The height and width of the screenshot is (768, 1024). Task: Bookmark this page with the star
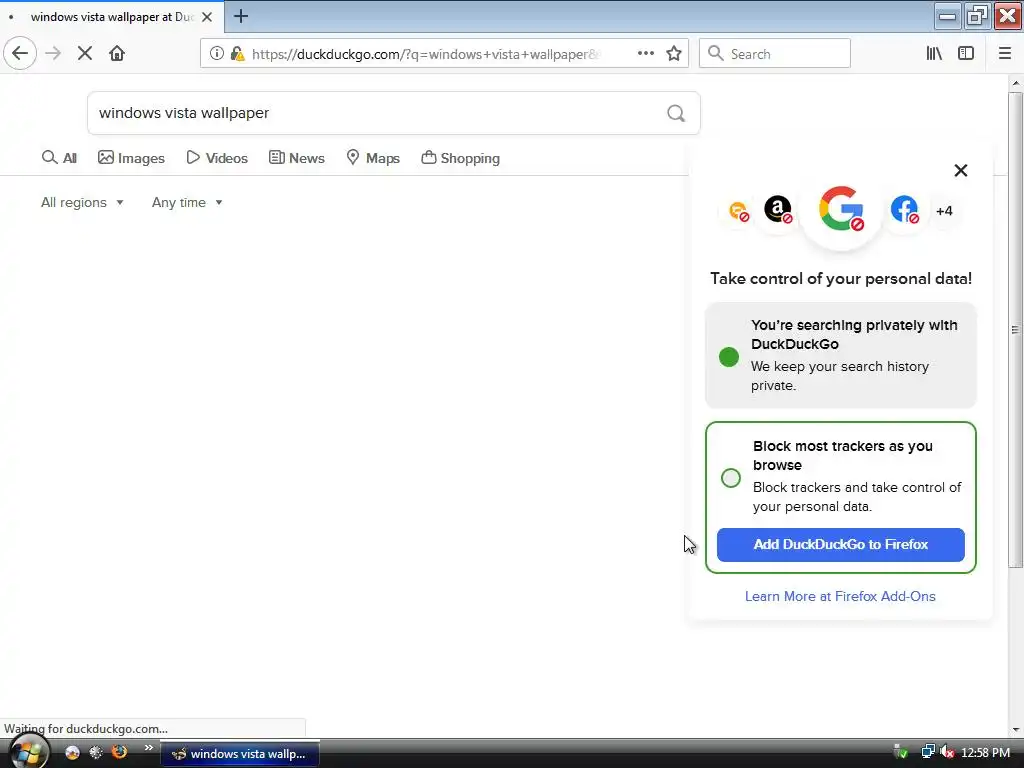(674, 54)
